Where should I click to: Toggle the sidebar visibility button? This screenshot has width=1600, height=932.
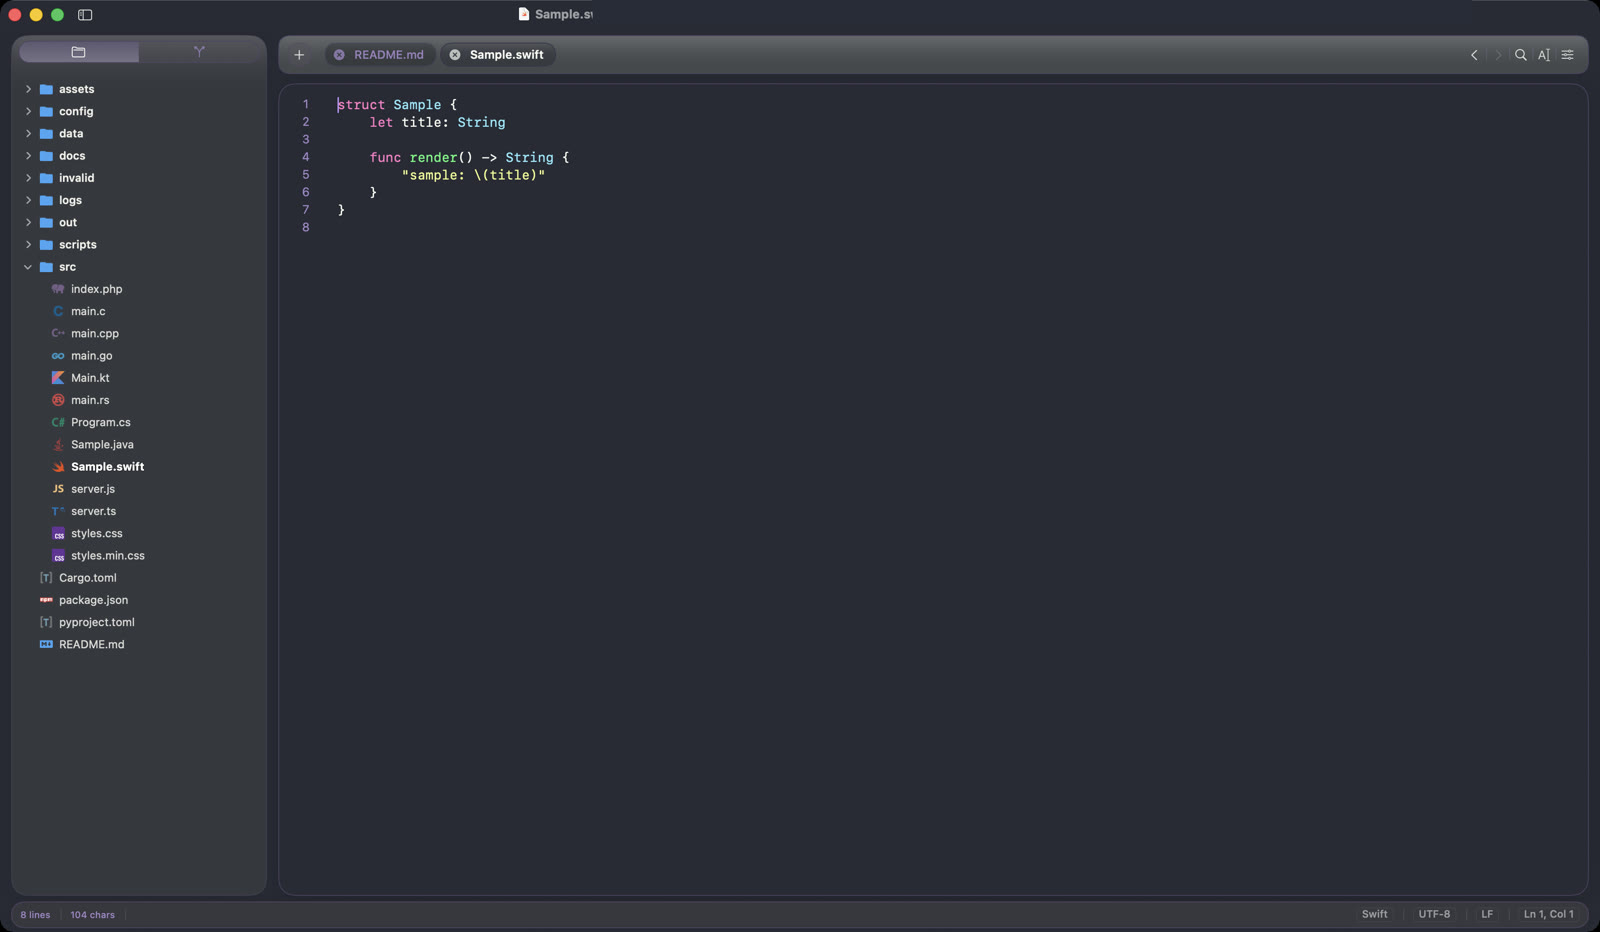click(x=85, y=15)
